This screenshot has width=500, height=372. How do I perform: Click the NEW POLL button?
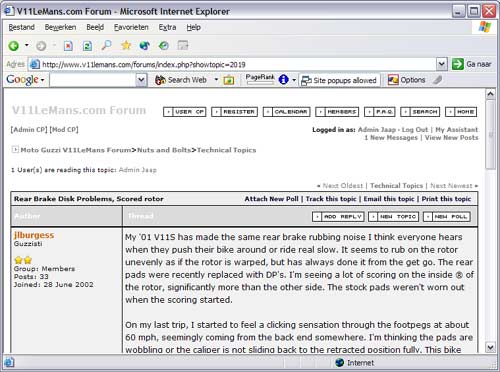tap(447, 217)
